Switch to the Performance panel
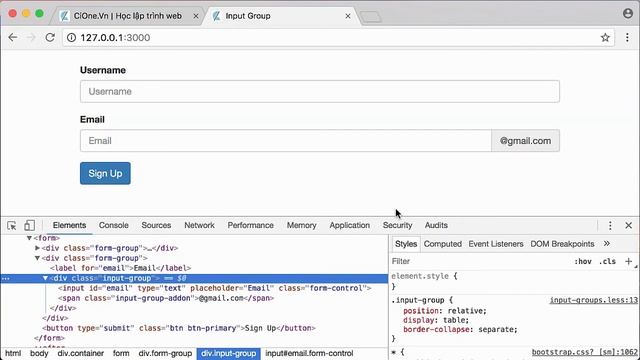The image size is (640, 360). pos(251,225)
